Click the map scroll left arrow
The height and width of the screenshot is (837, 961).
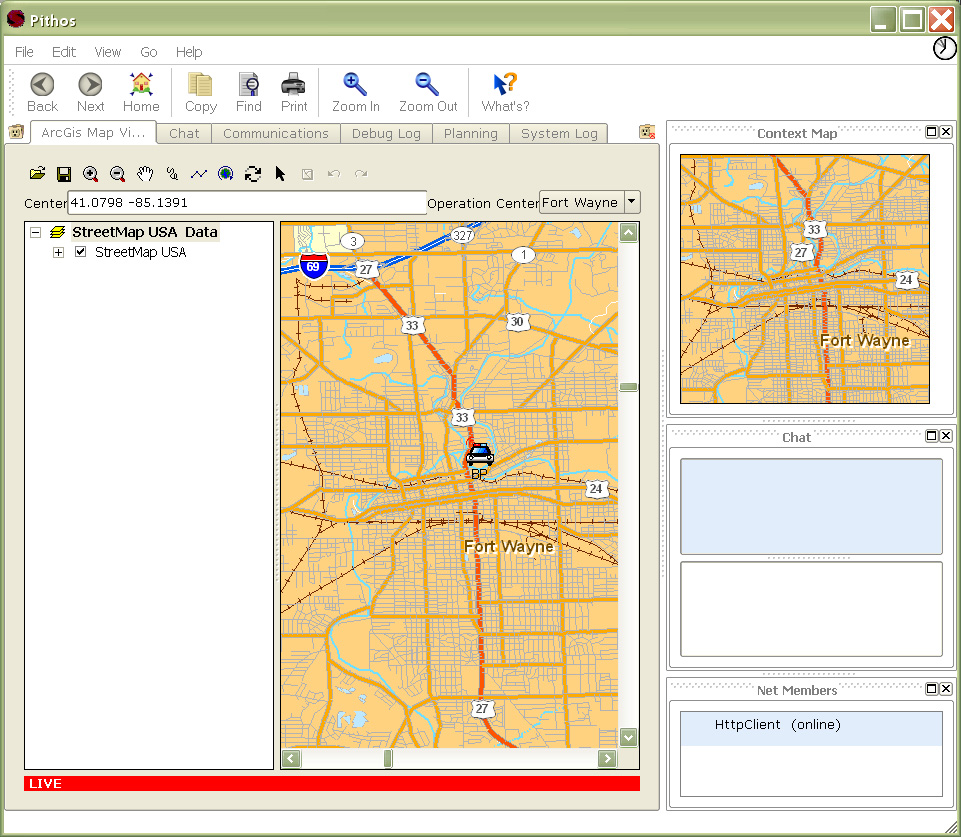pos(291,759)
